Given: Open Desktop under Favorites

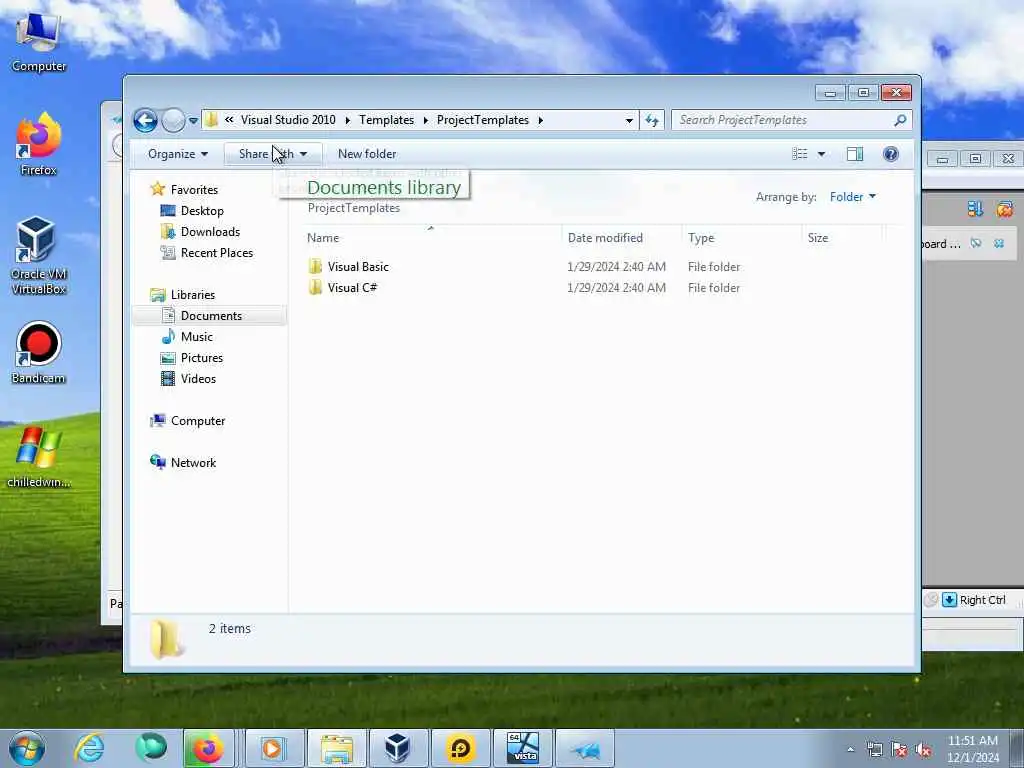Looking at the screenshot, I should click(x=202, y=211).
